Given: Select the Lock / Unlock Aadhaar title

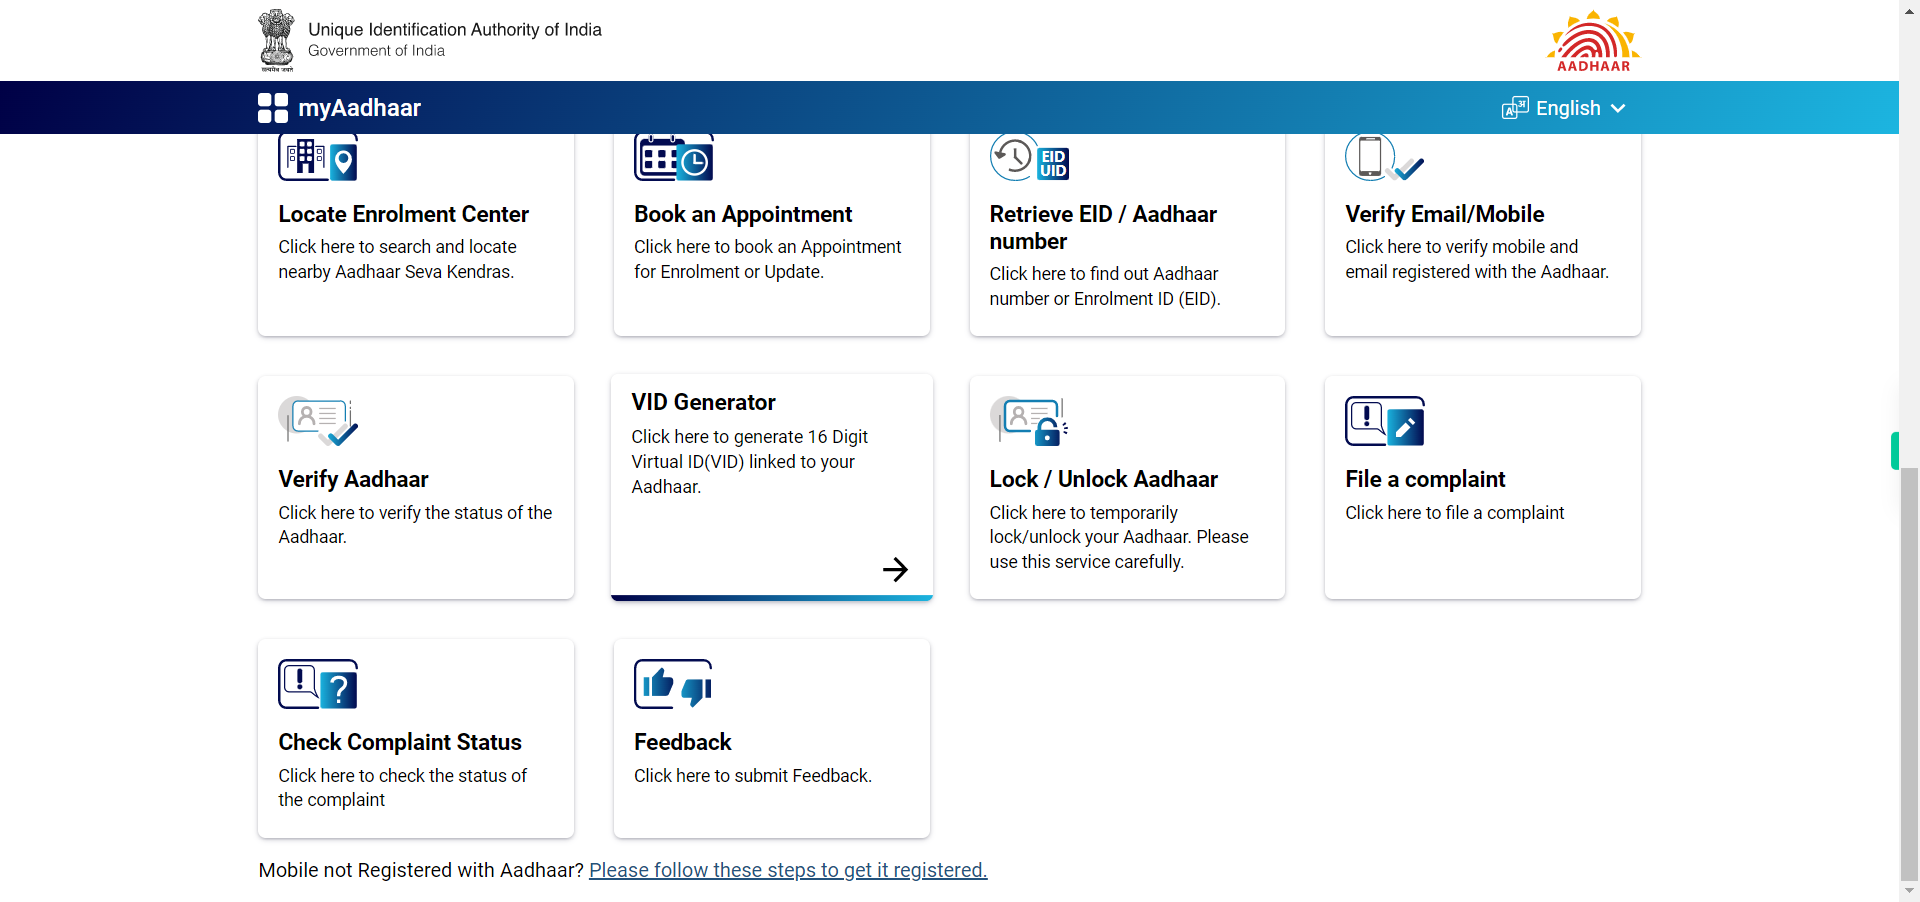Looking at the screenshot, I should [x=1104, y=479].
